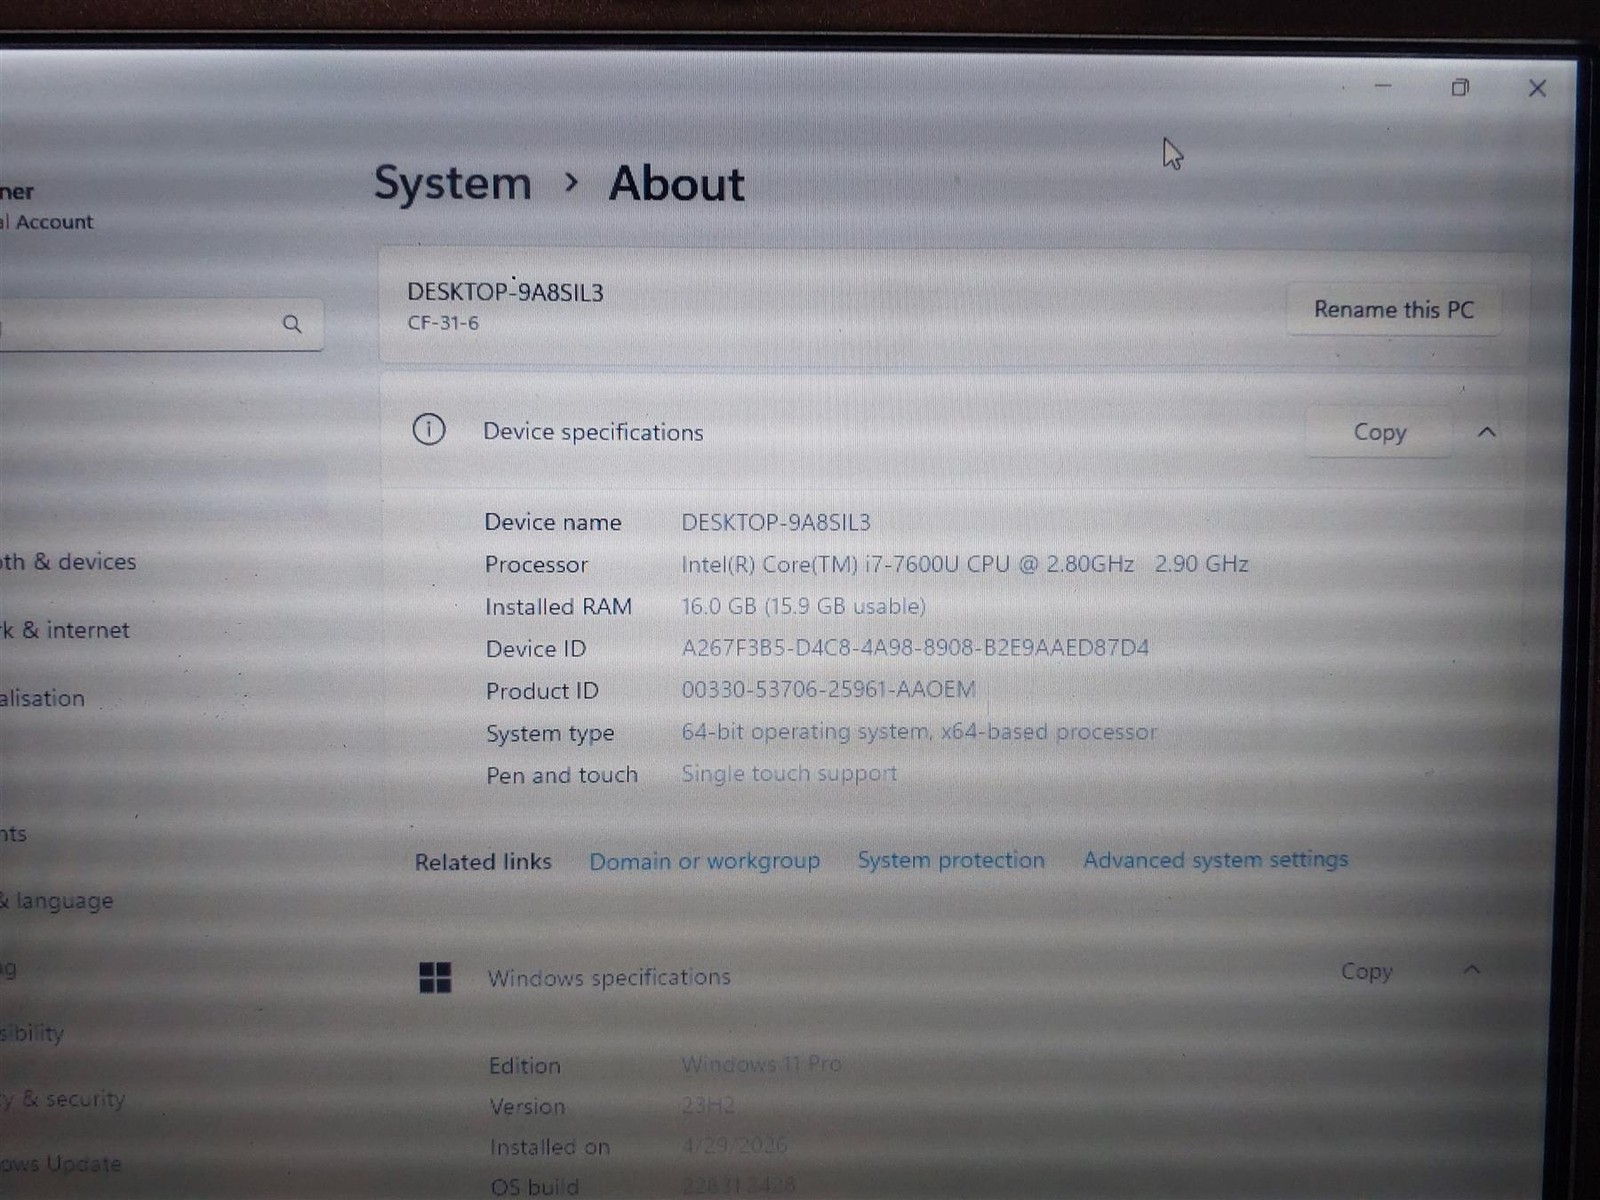Open Bluetooth & devices in sidebar
Image resolution: width=1600 pixels, height=1200 pixels.
tap(68, 562)
